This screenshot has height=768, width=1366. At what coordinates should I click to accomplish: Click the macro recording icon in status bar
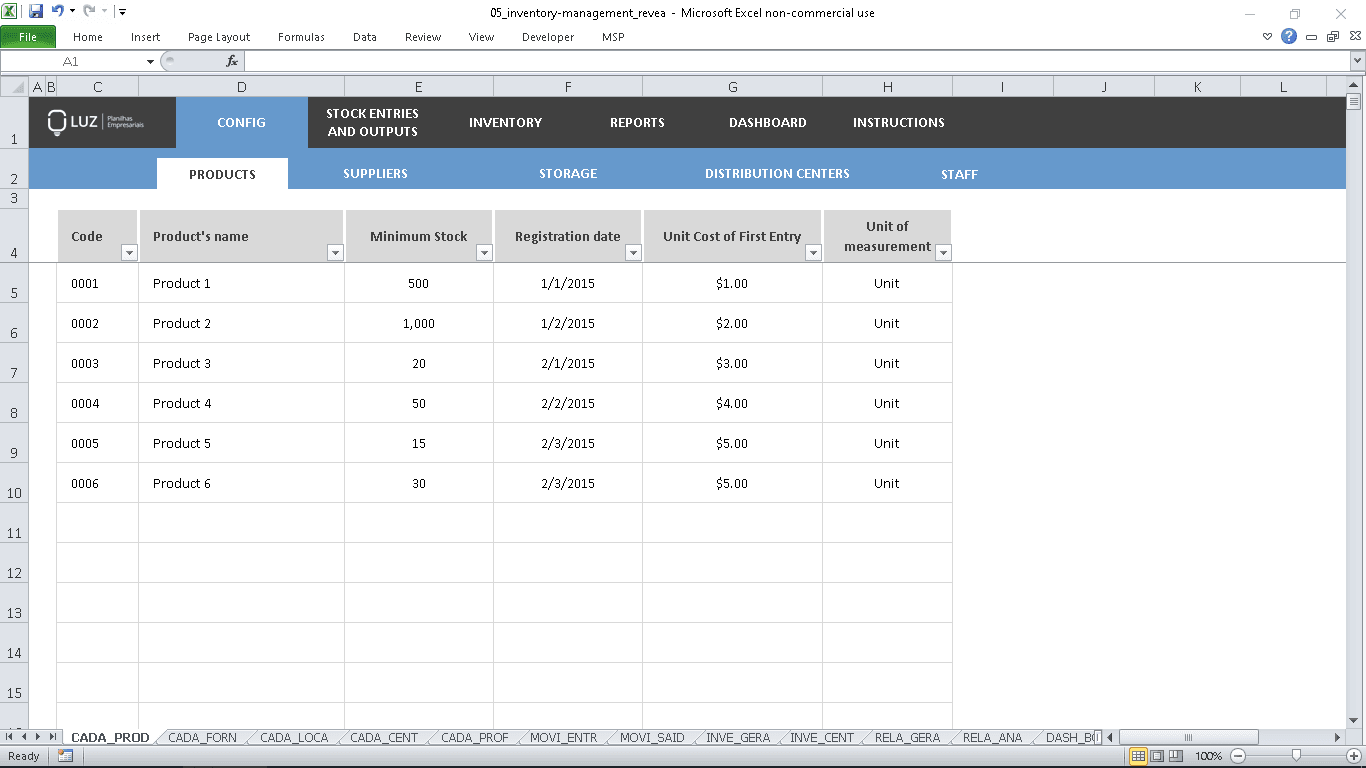(66, 756)
